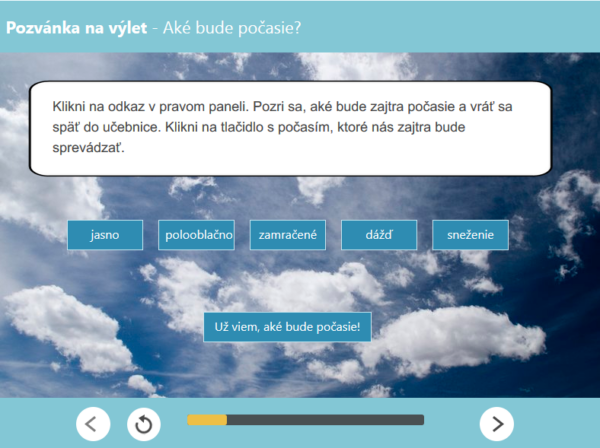
Task: Click 'Už viem, aké bude počasie!' button
Action: (287, 327)
